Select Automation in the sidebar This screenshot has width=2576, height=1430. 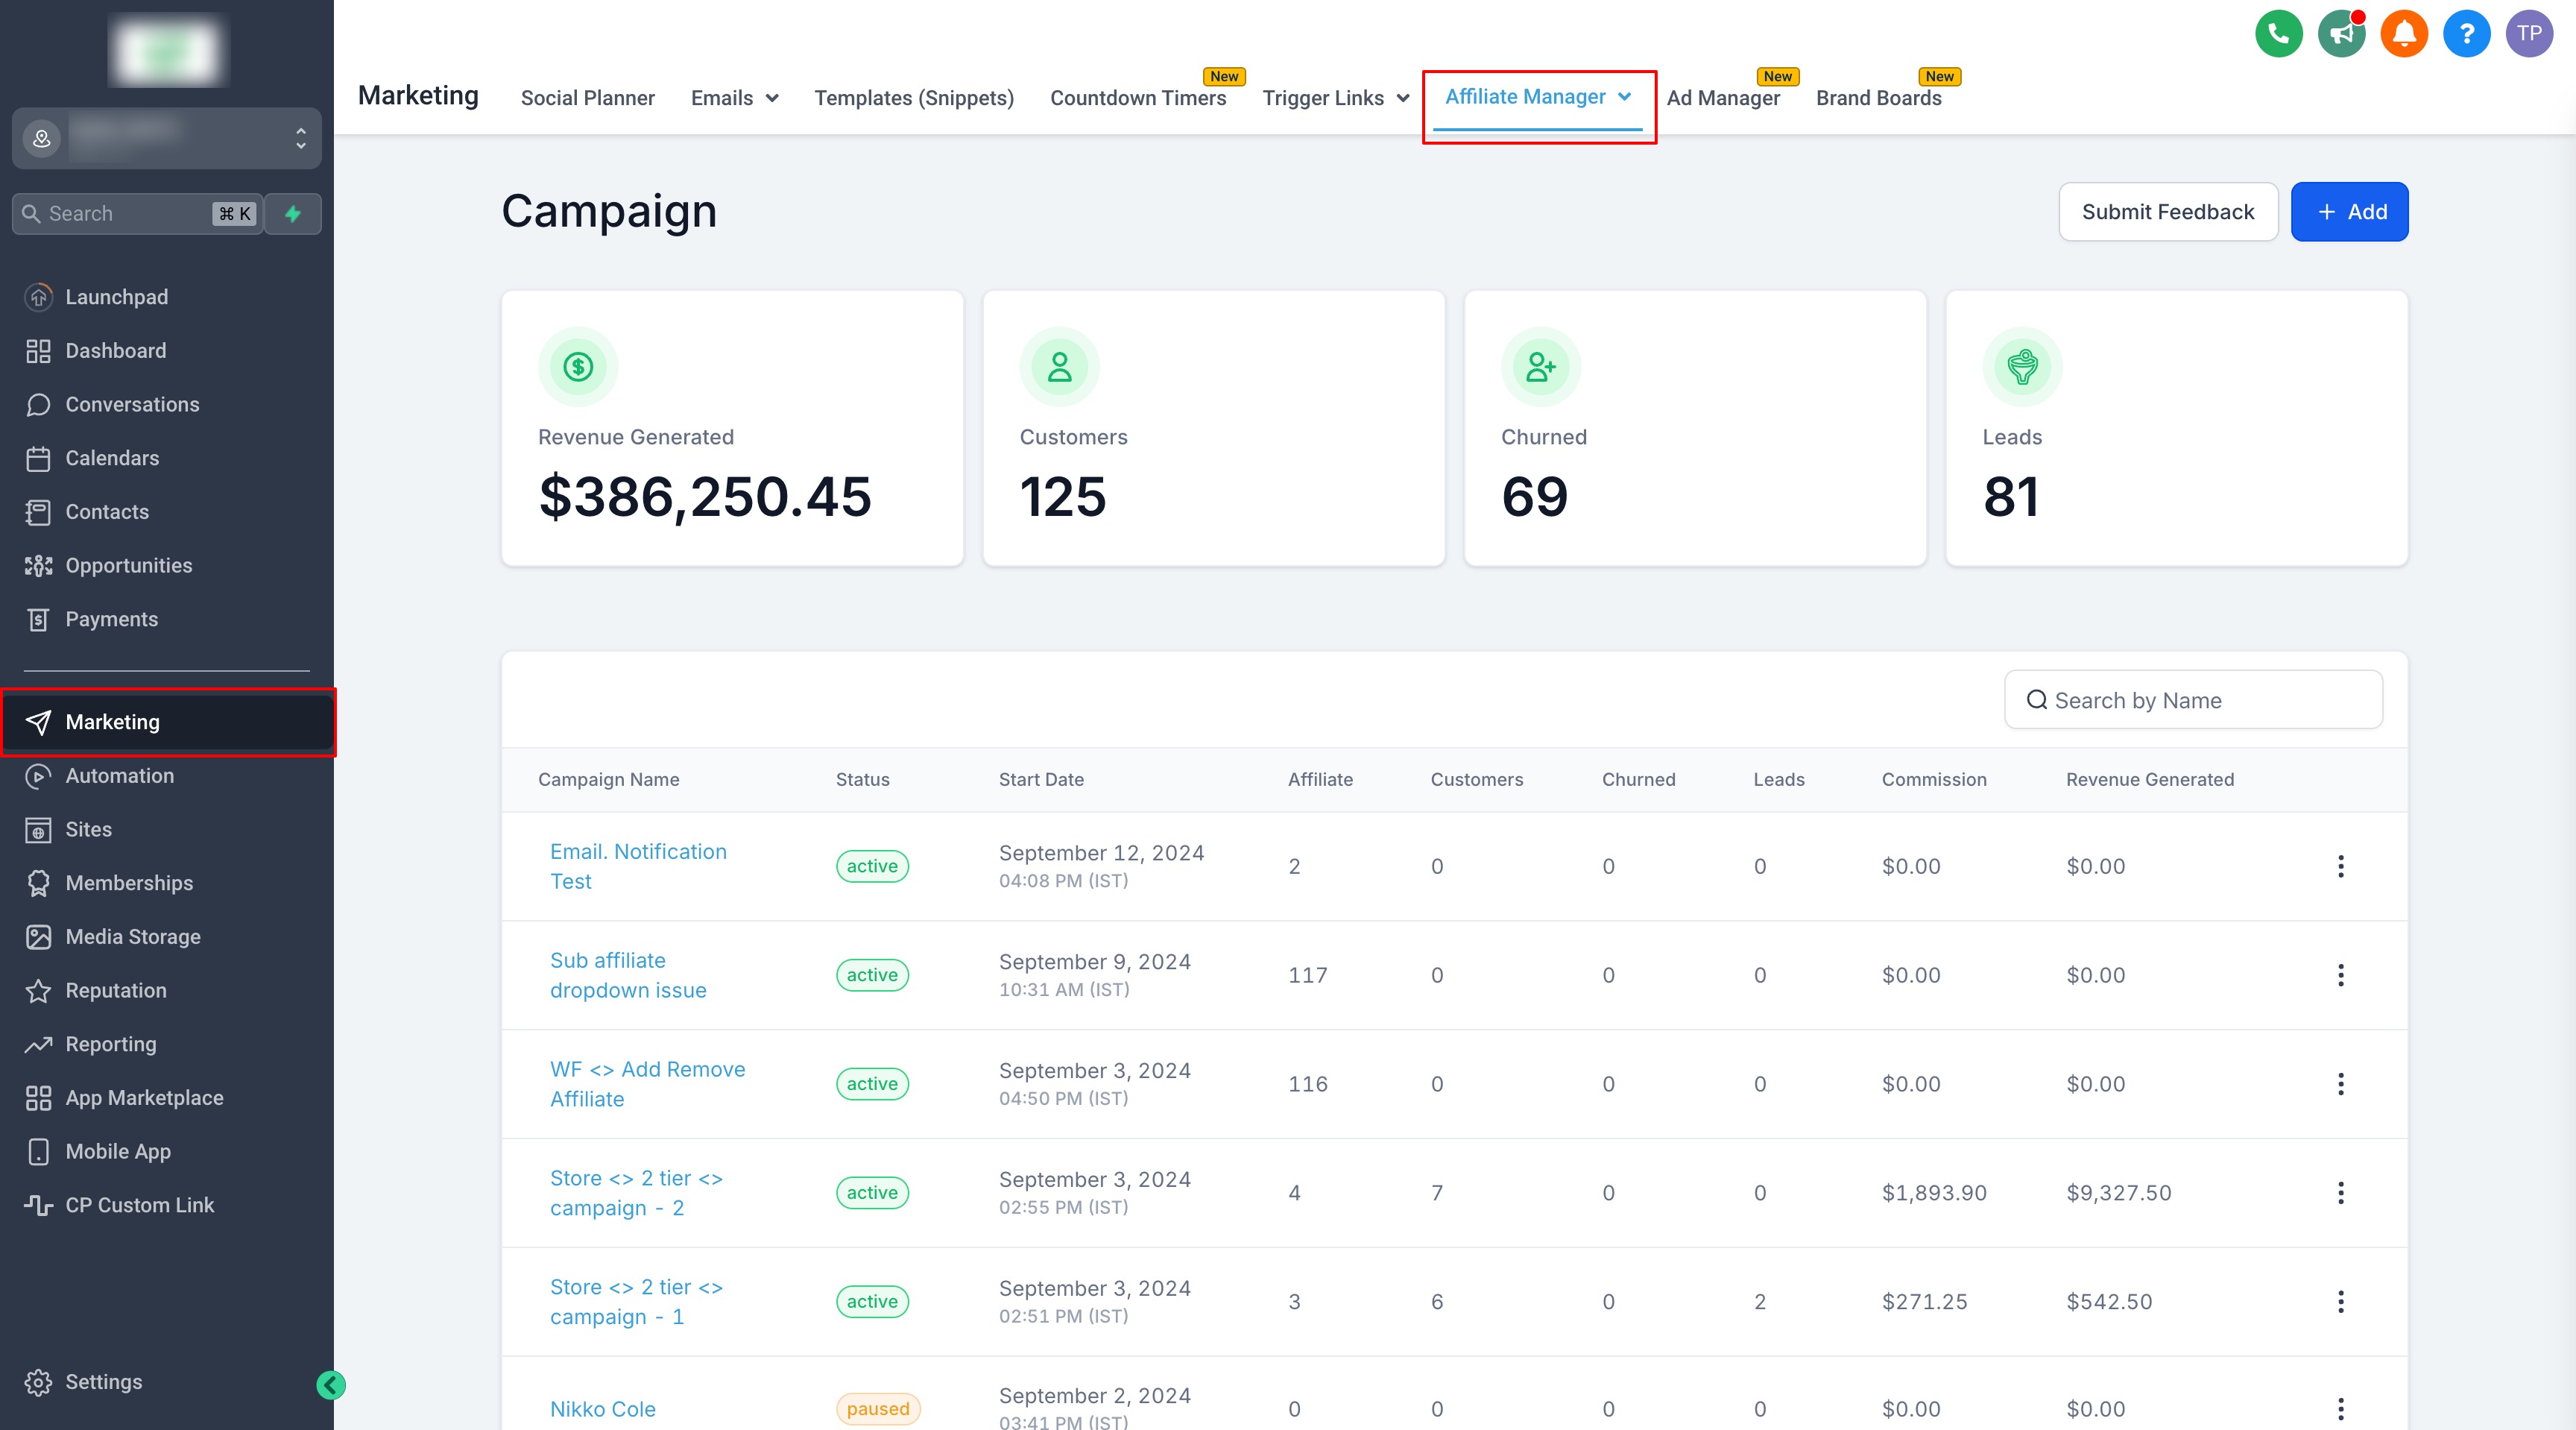pos(119,776)
